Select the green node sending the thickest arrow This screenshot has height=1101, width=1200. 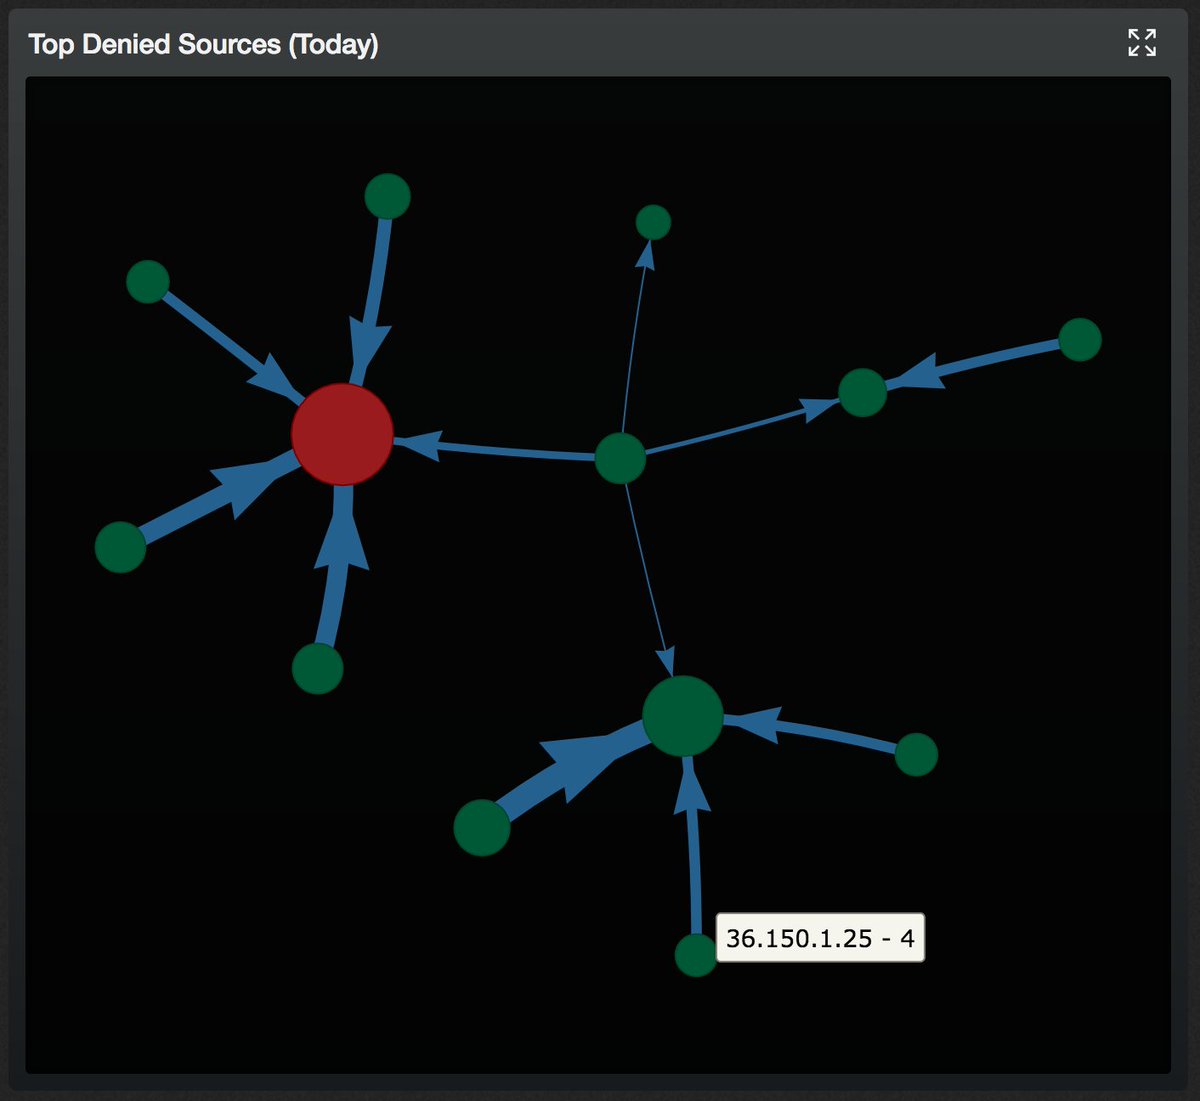(x=482, y=828)
